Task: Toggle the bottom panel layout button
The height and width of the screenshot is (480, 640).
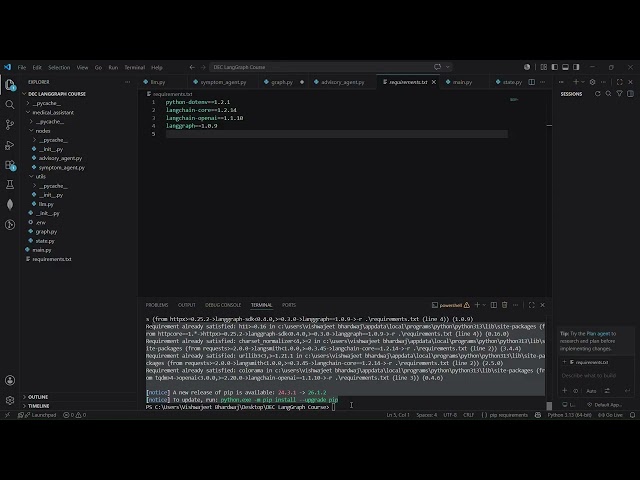Action: click(x=565, y=67)
